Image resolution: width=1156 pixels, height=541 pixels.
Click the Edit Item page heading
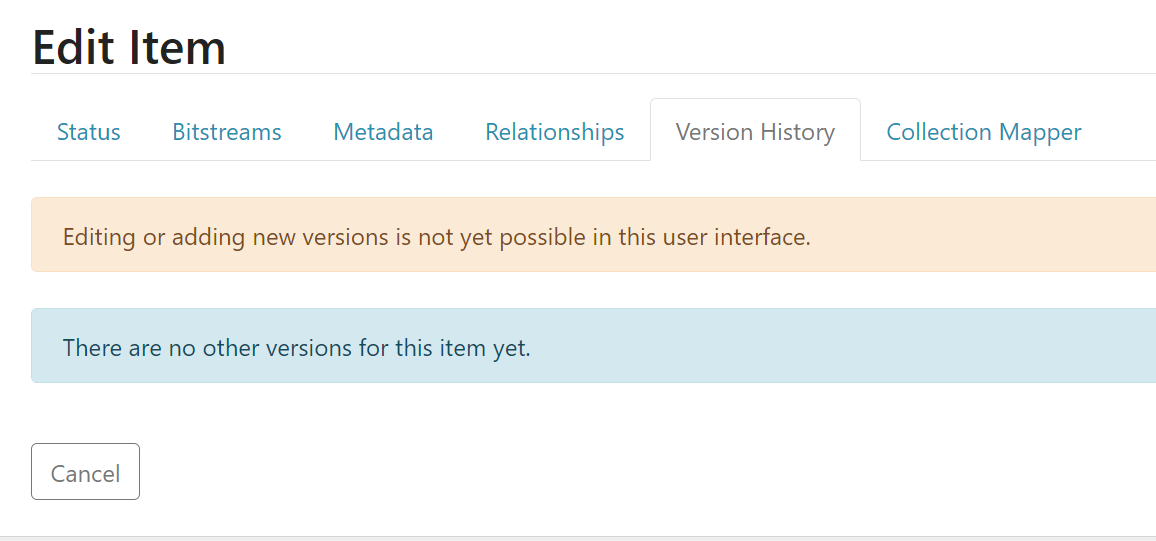pyautogui.click(x=129, y=46)
